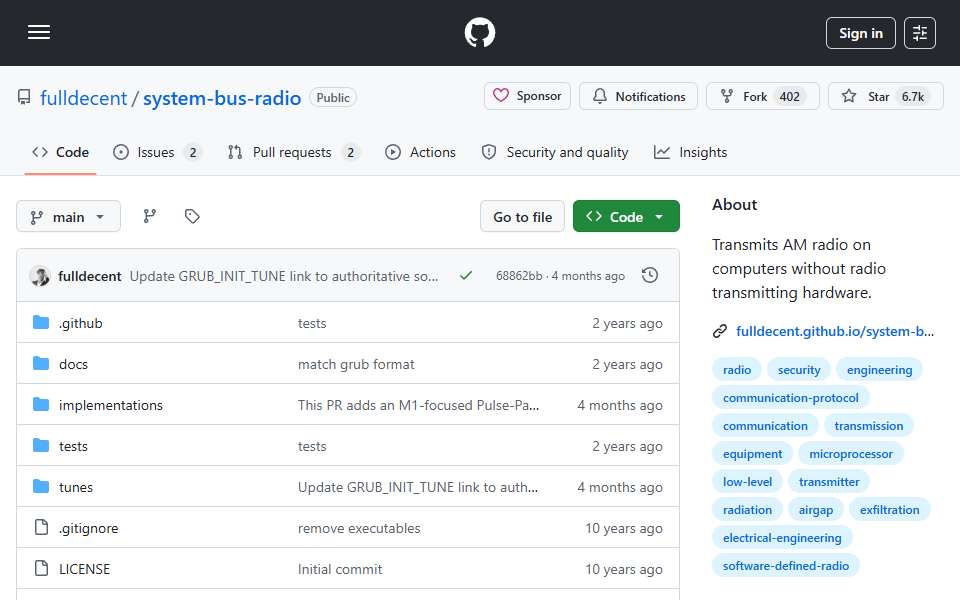Open the .gitignore file
This screenshot has width=960, height=600.
(88, 528)
